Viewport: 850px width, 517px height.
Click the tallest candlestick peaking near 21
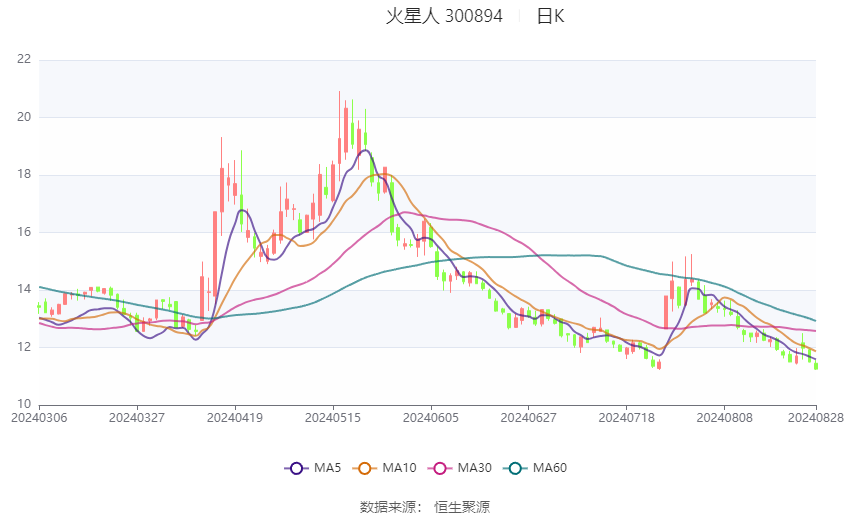[x=339, y=135]
